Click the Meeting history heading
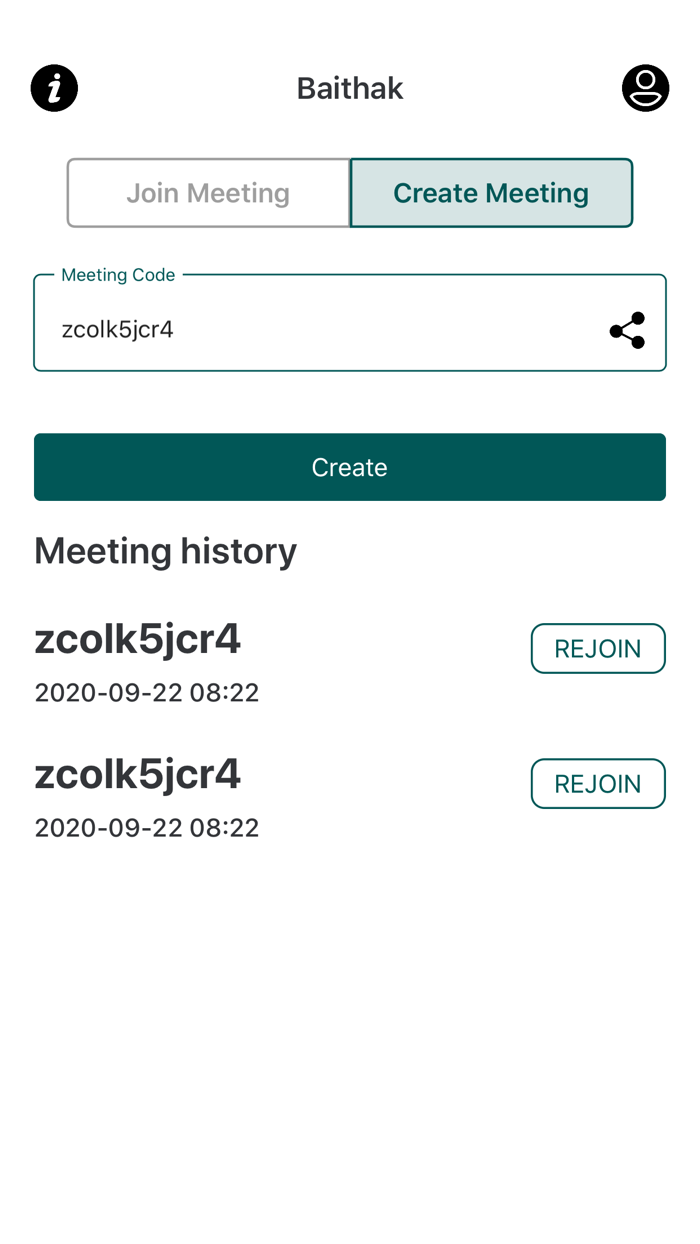The image size is (700, 1244). [166, 551]
